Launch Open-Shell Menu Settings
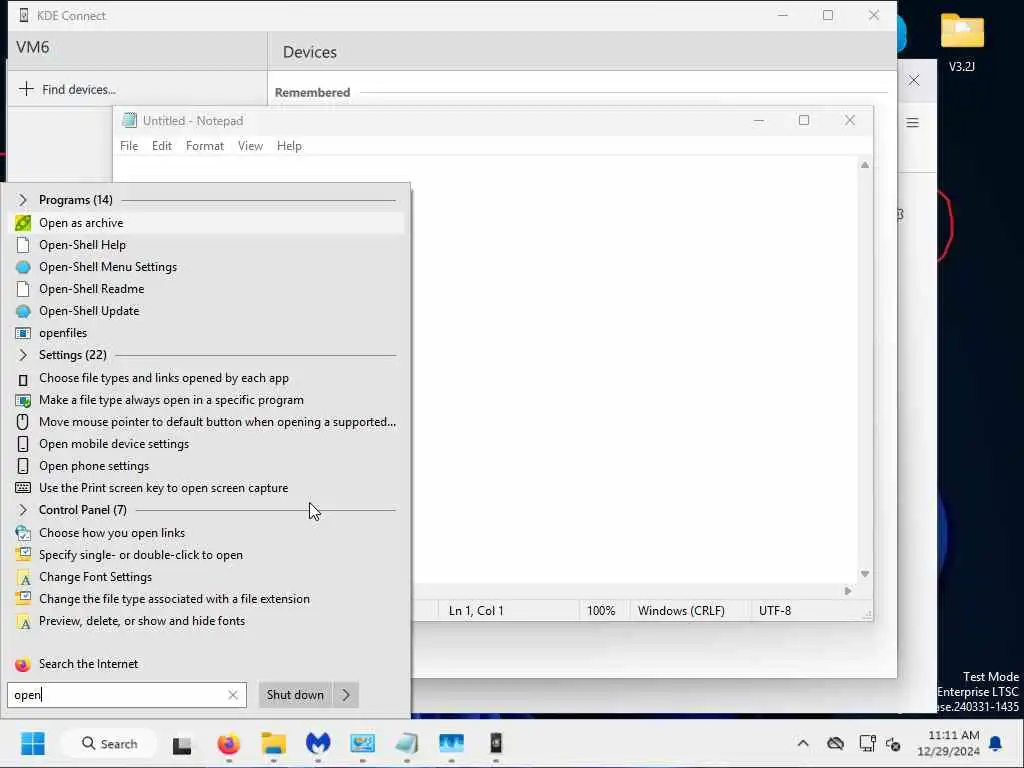 [x=208, y=267]
